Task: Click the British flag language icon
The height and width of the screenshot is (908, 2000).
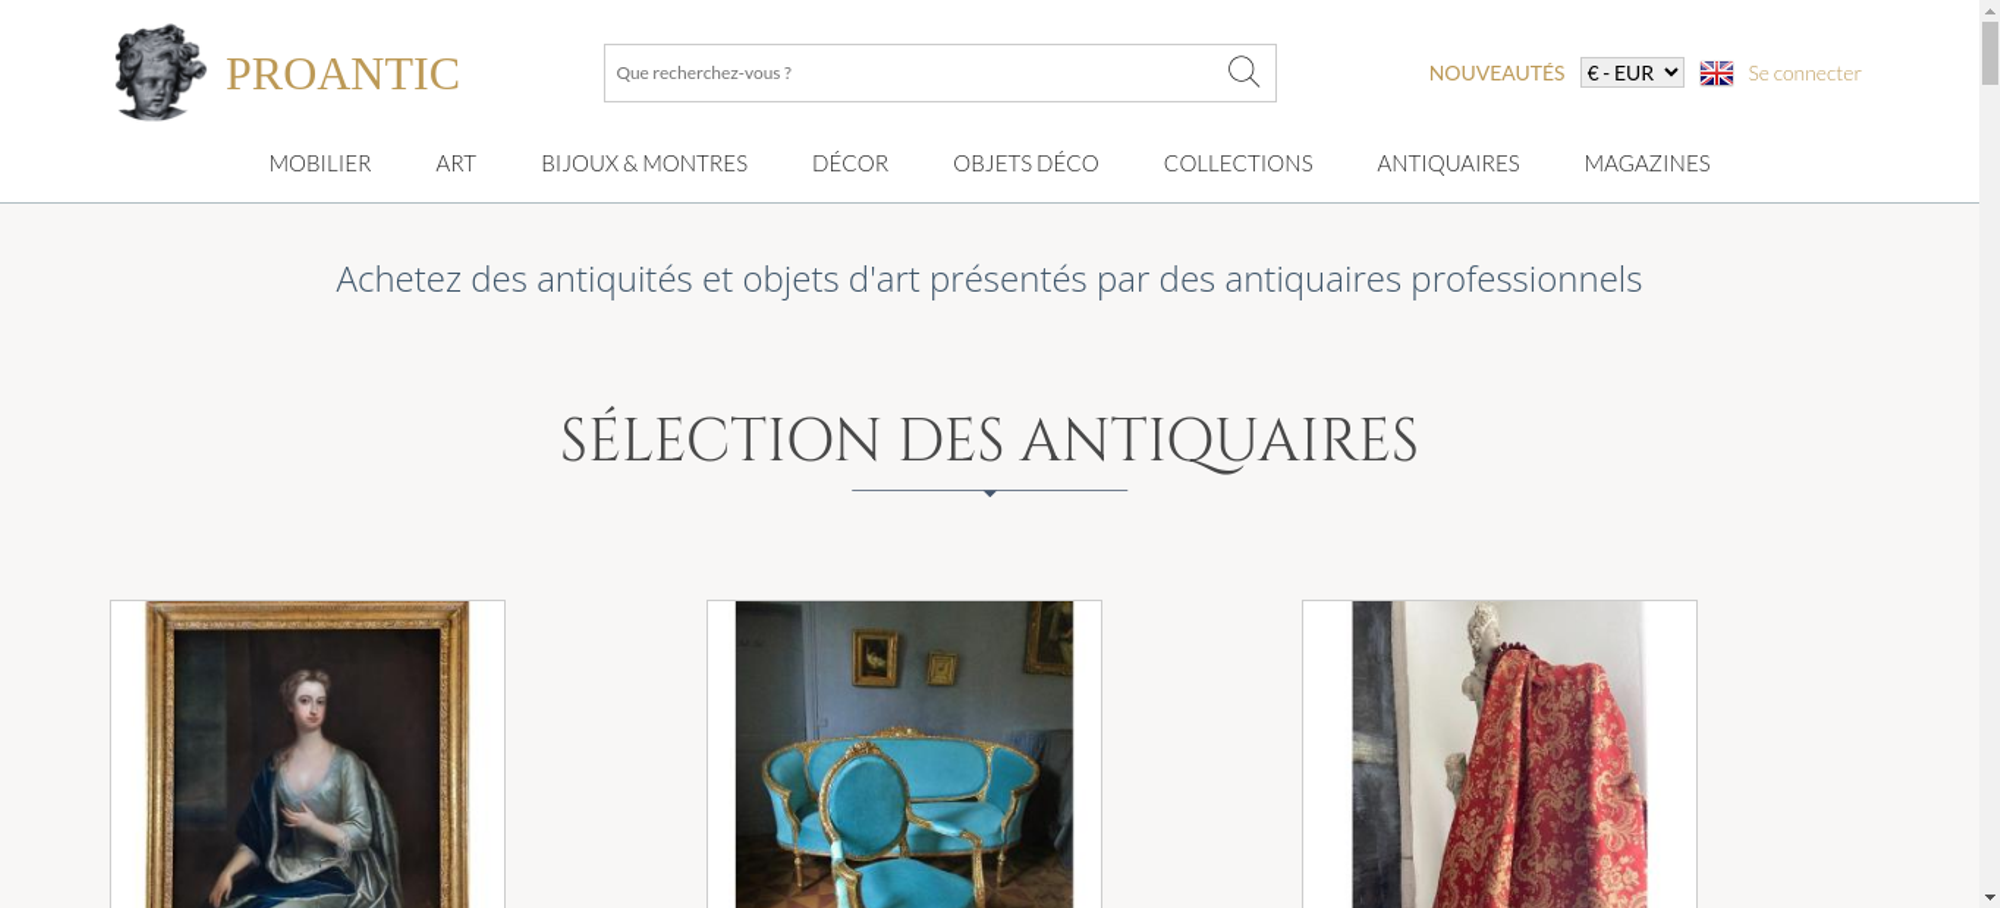Action: tap(1716, 73)
